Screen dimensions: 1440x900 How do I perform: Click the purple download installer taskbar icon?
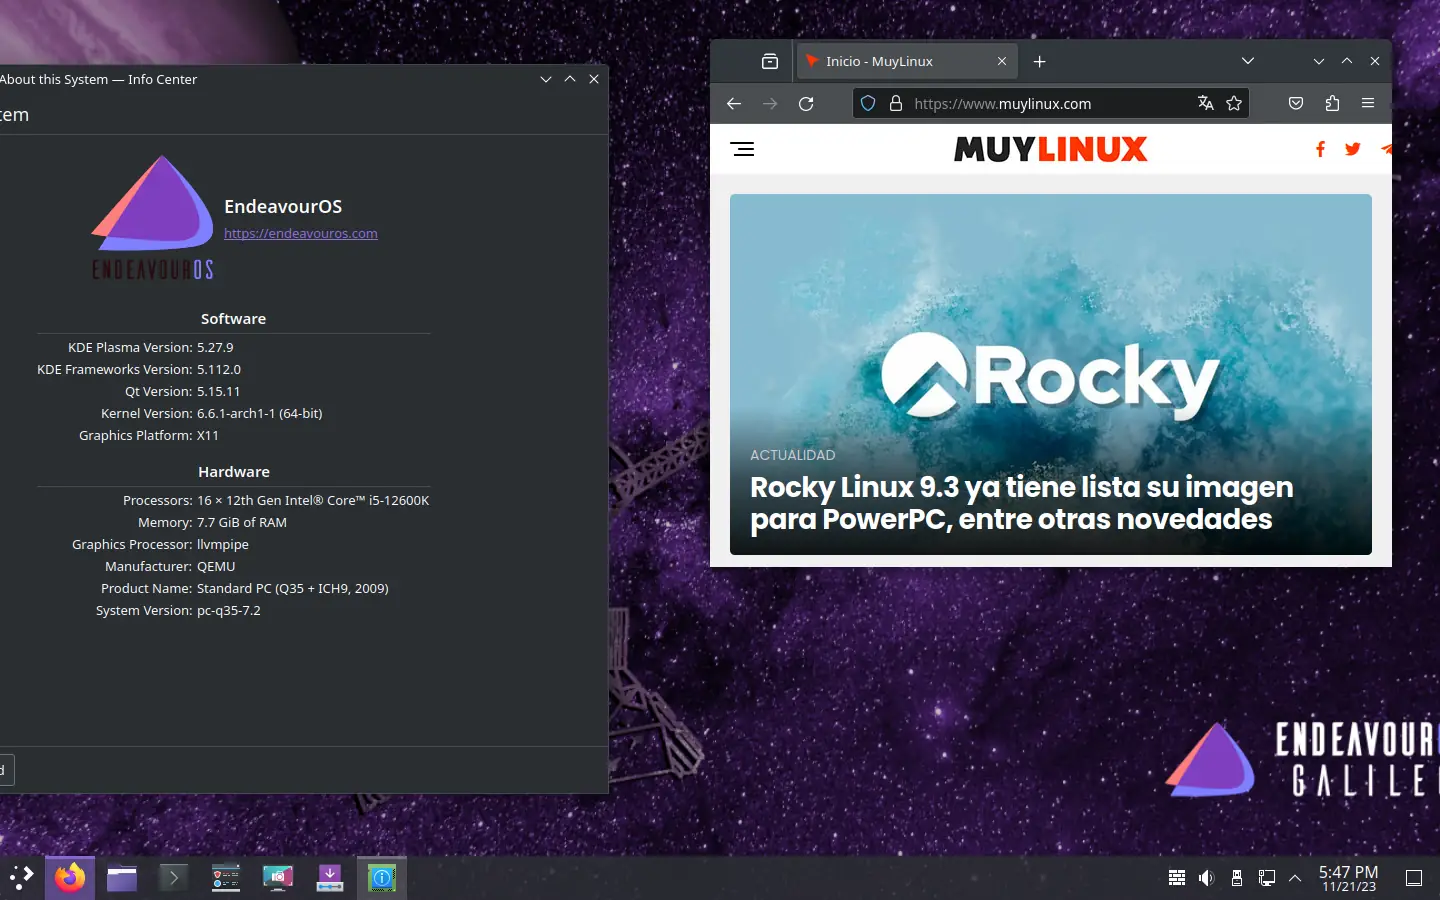(x=330, y=878)
